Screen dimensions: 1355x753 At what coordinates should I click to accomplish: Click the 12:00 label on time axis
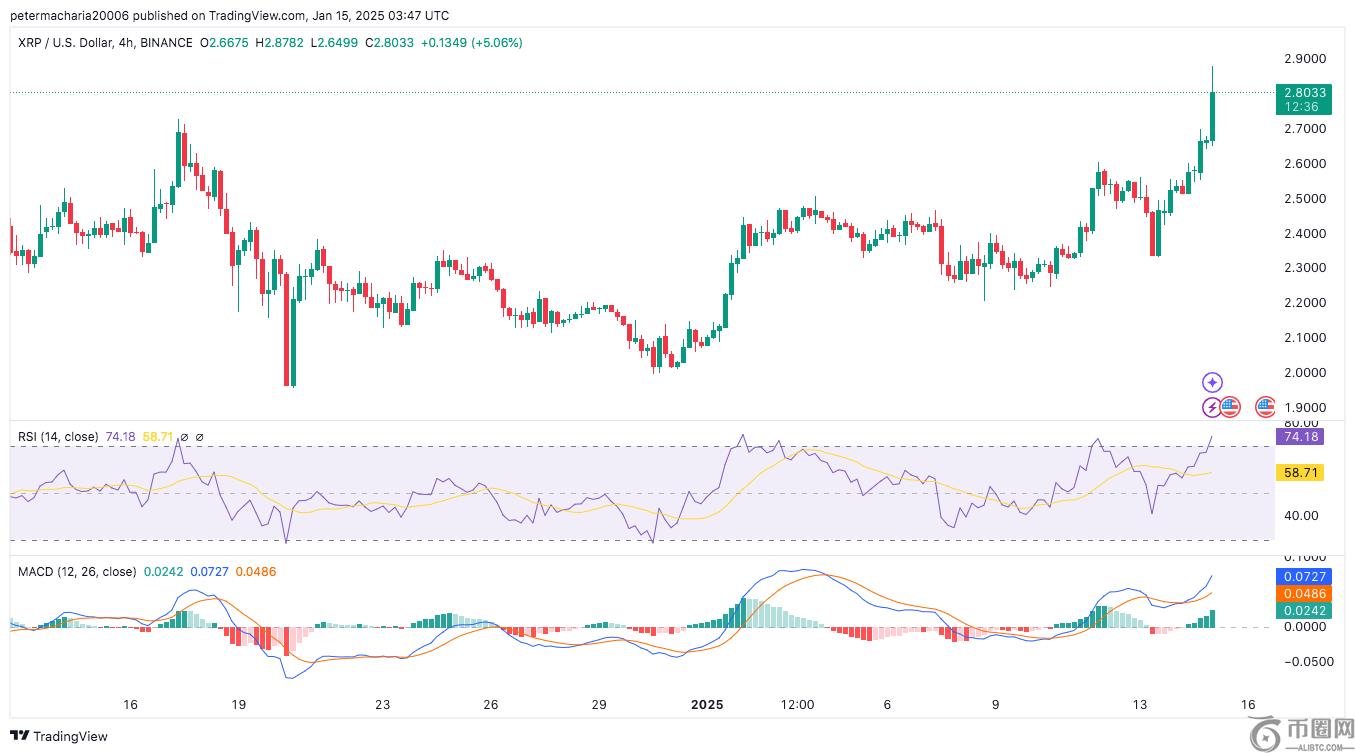(x=797, y=704)
